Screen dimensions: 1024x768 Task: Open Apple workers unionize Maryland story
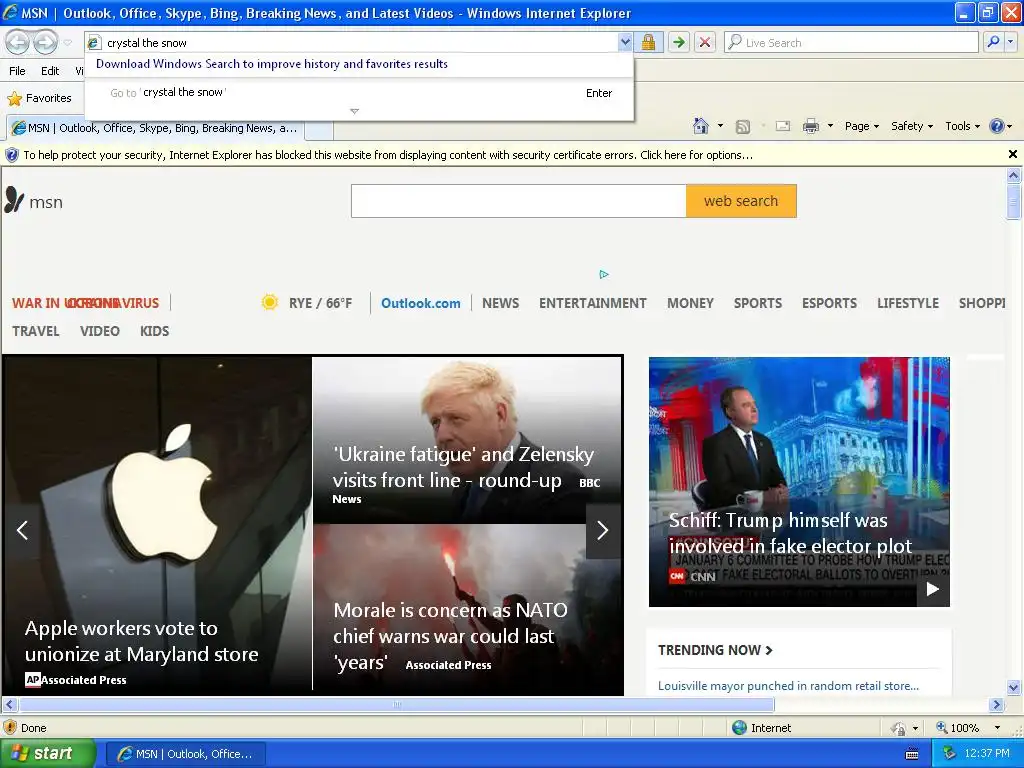[142, 641]
